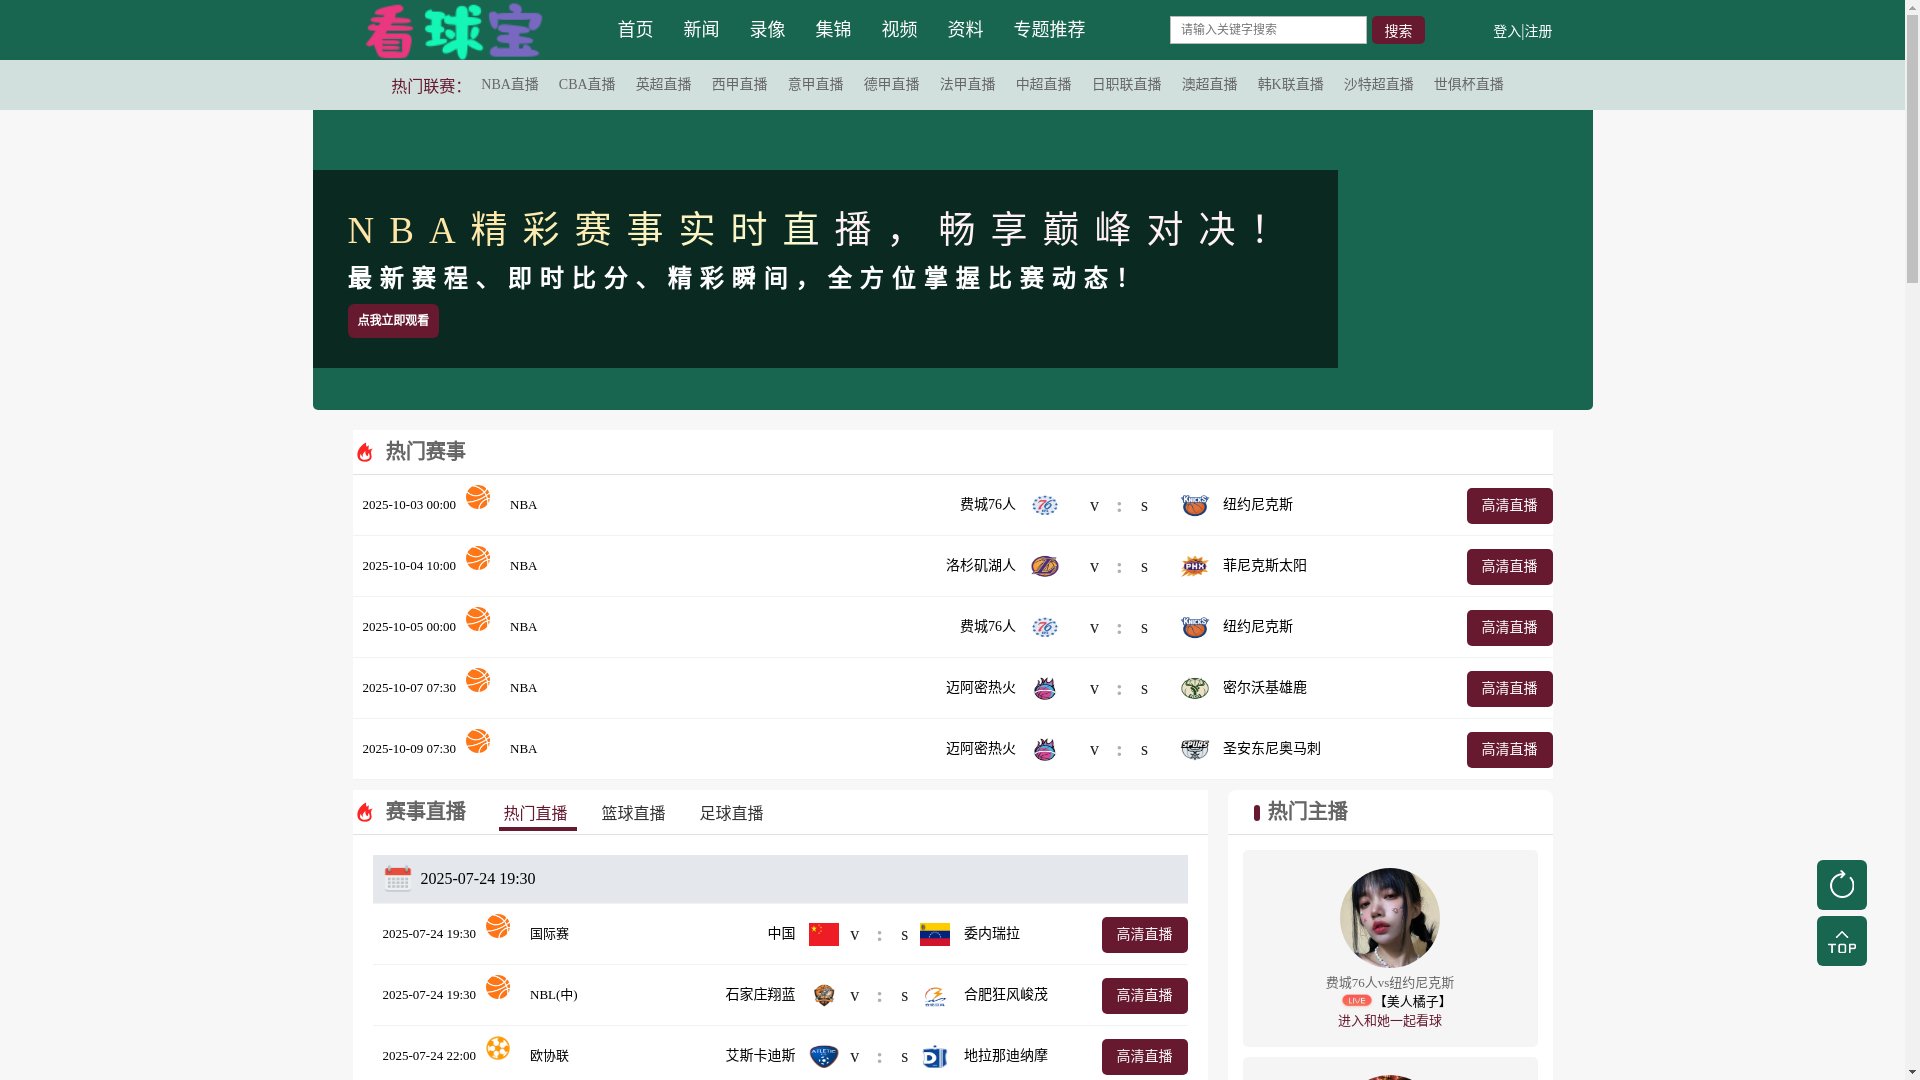Click the 登入 login link

coord(1506,32)
